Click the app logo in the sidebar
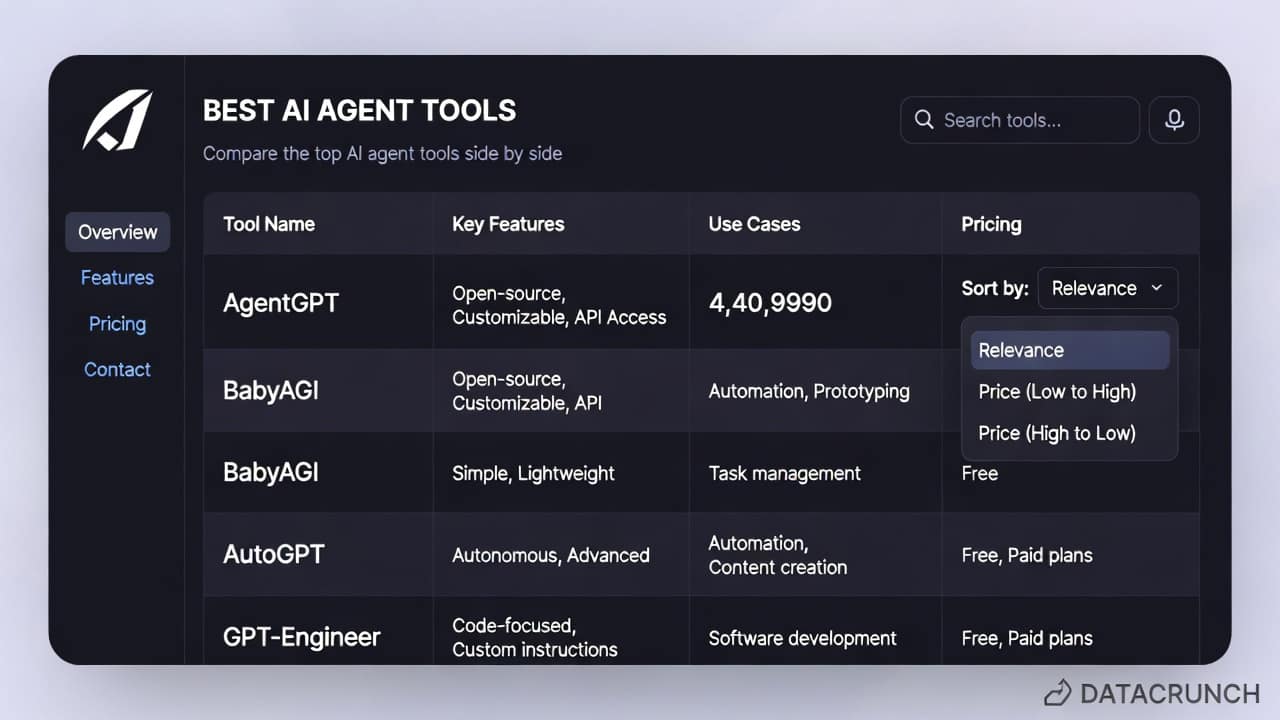This screenshot has width=1280, height=720. point(117,120)
